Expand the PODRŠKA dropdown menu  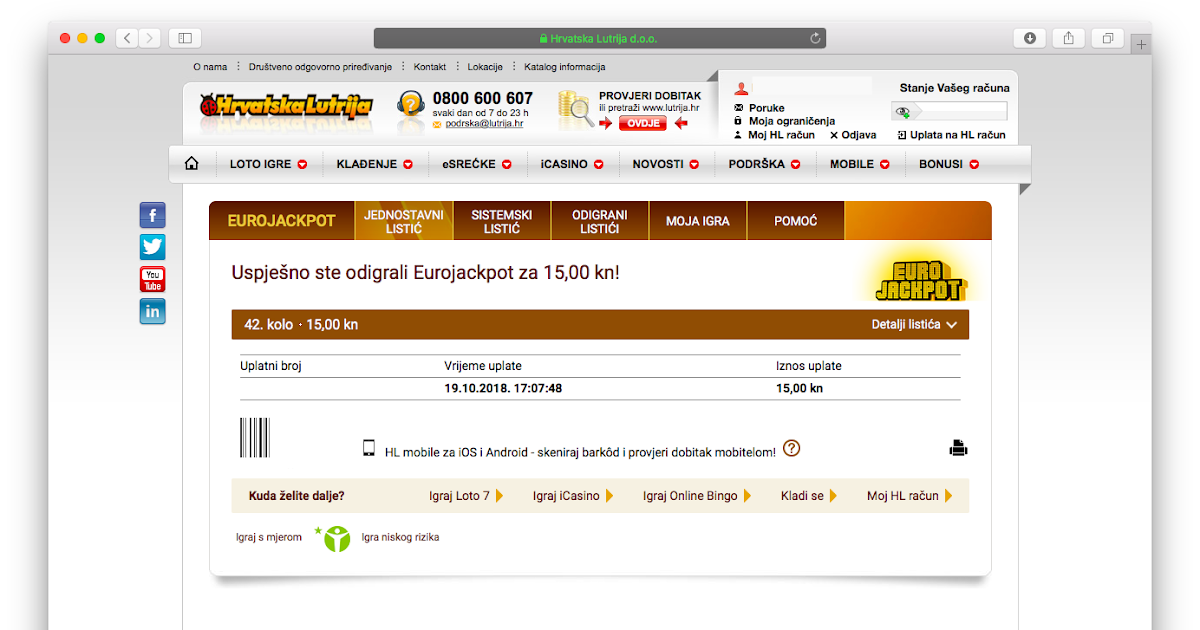click(x=765, y=164)
